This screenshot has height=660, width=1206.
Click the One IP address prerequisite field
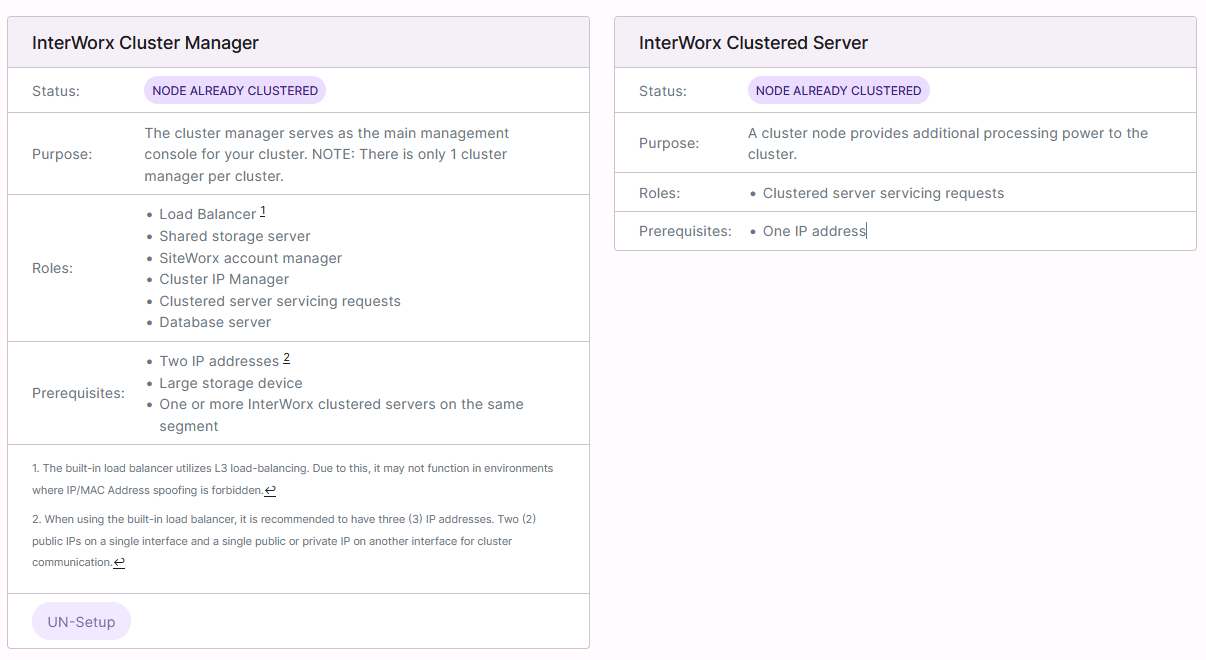coord(811,230)
